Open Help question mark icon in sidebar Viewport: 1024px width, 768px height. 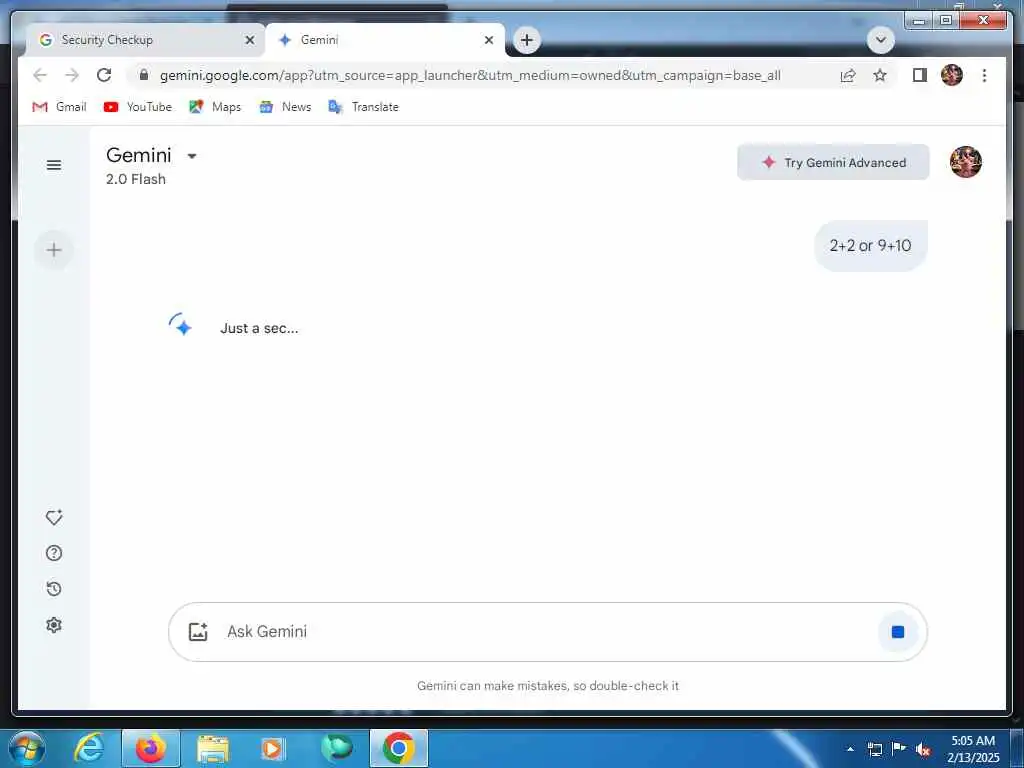pyautogui.click(x=54, y=553)
